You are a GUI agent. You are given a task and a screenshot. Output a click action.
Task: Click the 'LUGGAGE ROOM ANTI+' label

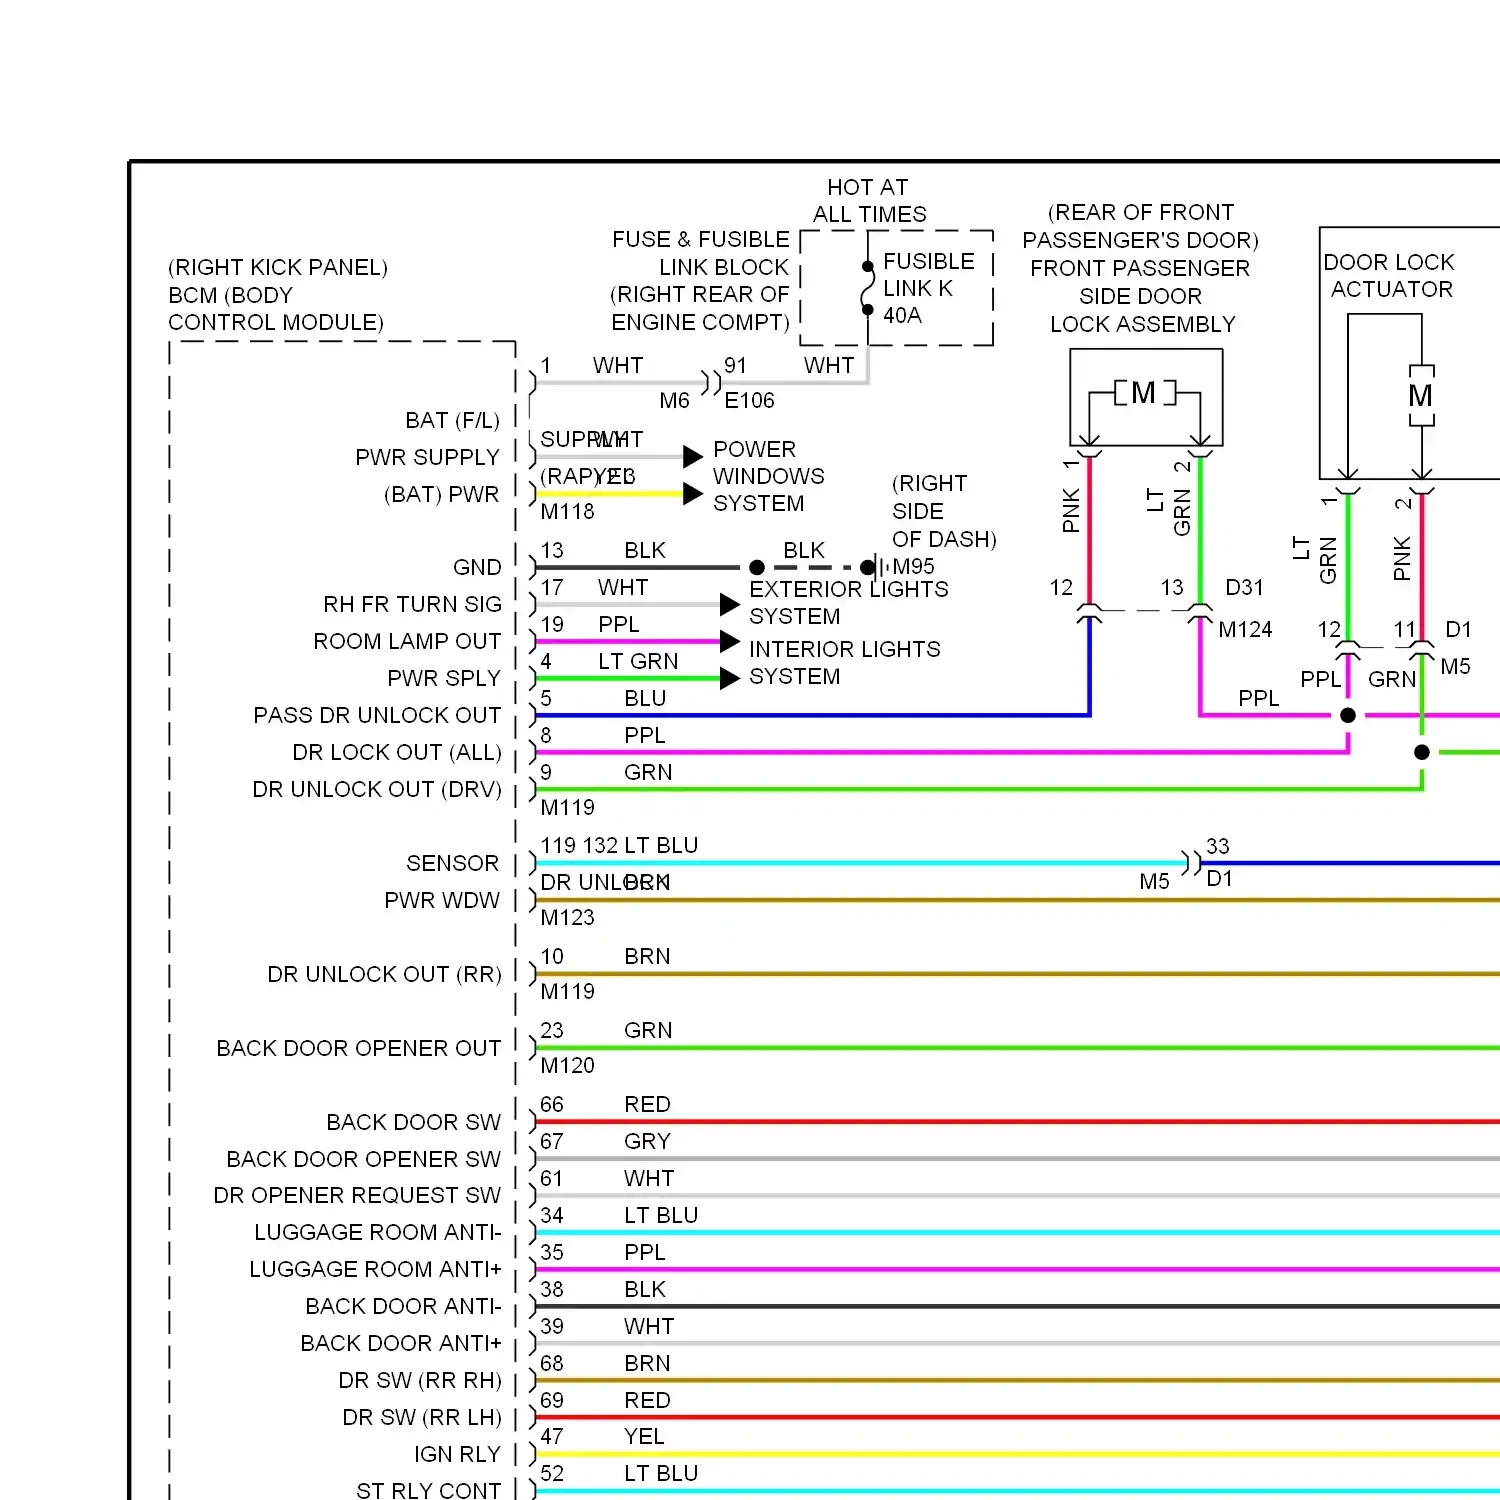tap(375, 1269)
